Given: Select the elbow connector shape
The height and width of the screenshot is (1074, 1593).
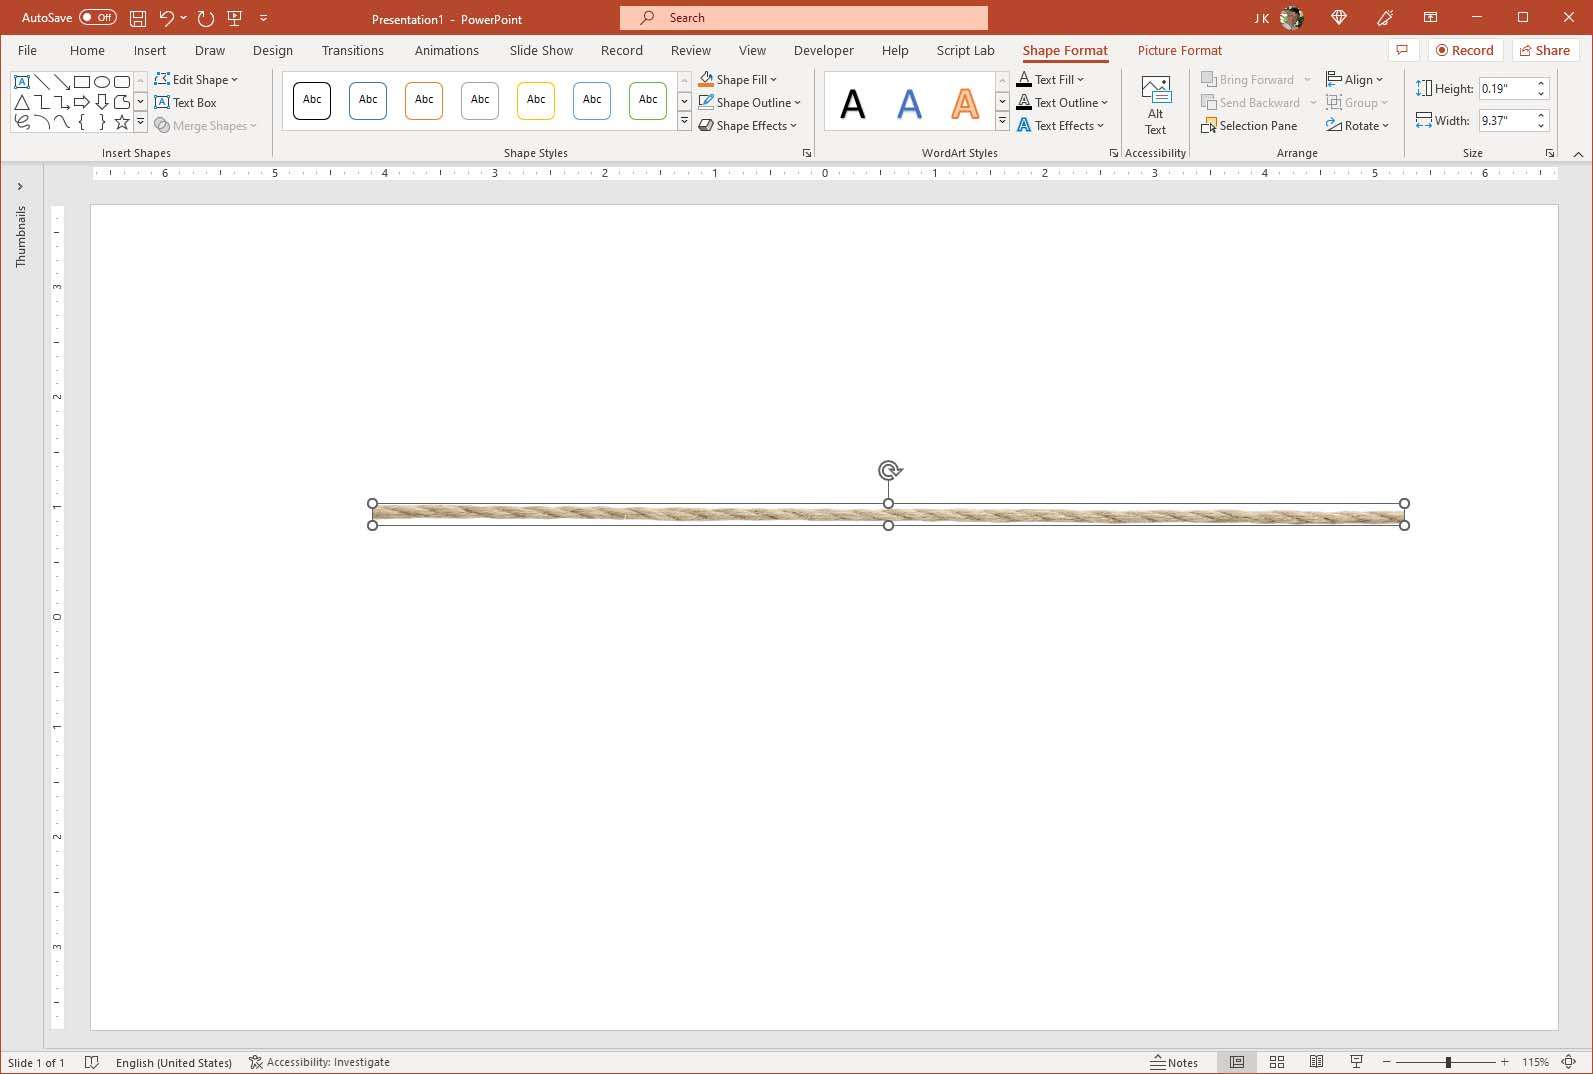Looking at the screenshot, I should pyautogui.click(x=41, y=102).
